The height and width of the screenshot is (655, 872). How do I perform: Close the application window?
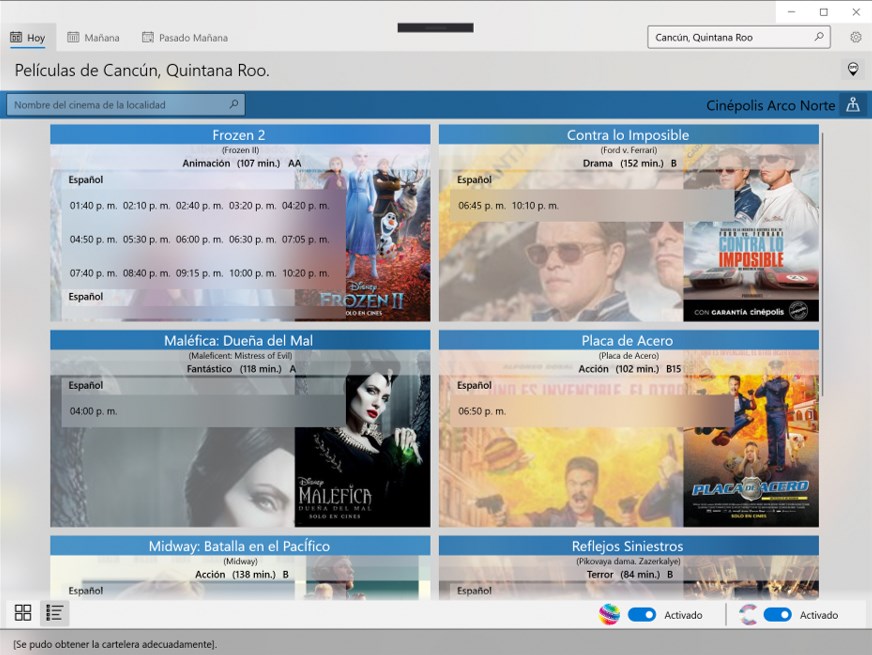856,12
